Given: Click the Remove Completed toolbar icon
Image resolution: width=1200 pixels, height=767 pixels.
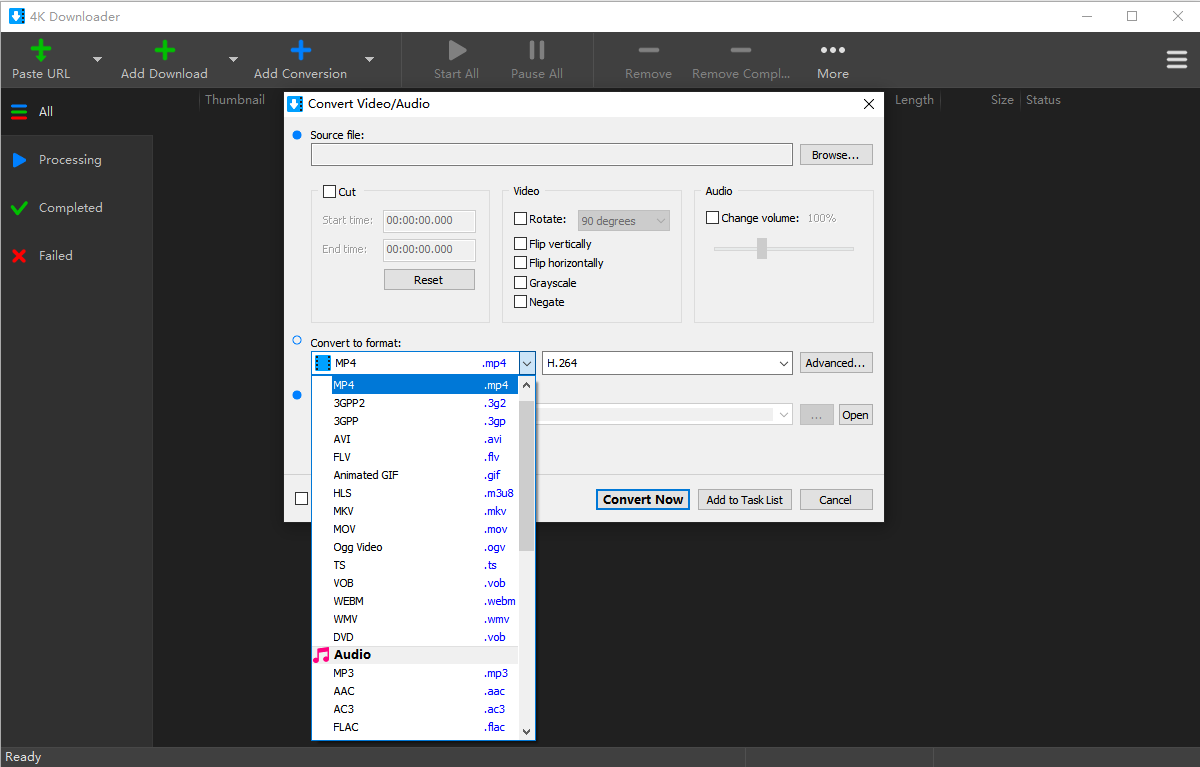Looking at the screenshot, I should pyautogui.click(x=741, y=50).
